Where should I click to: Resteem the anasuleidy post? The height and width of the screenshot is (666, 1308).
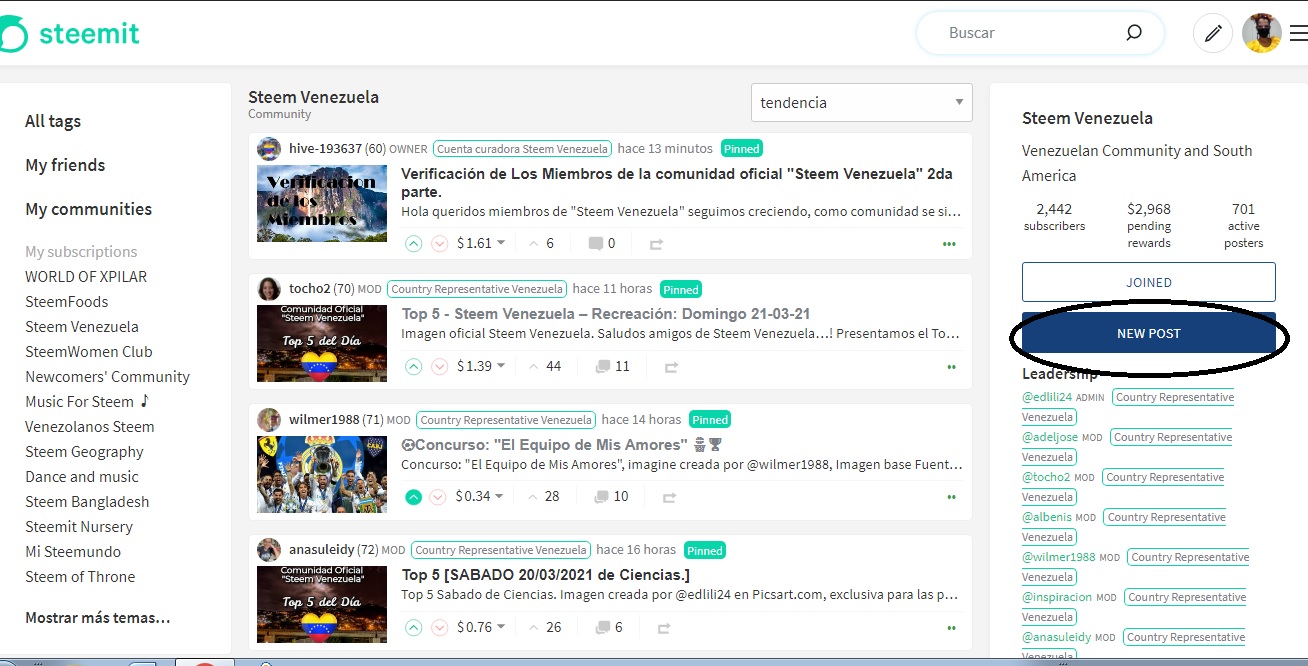point(663,628)
